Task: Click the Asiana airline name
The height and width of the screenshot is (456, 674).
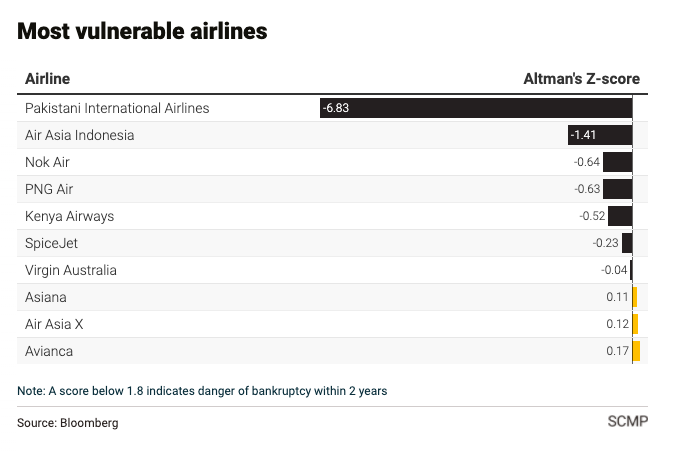Action: [x=46, y=297]
